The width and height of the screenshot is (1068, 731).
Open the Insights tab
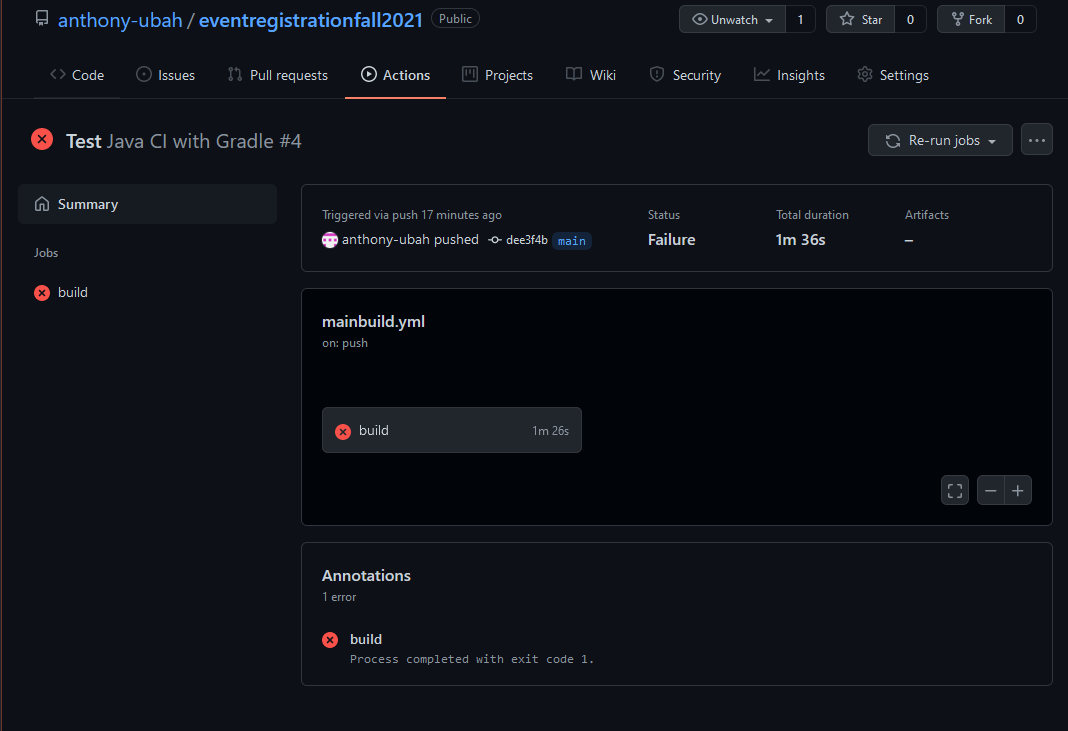point(790,75)
